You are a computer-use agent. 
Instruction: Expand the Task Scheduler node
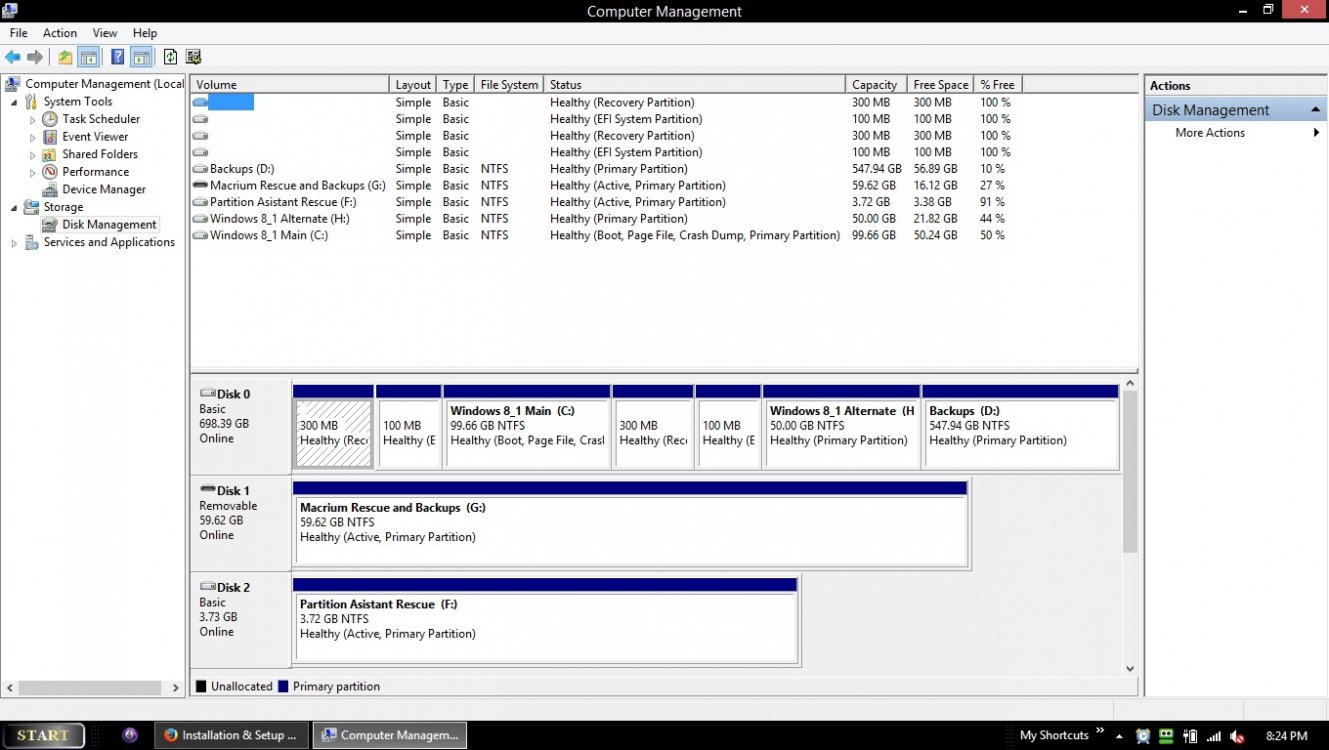pos(32,120)
